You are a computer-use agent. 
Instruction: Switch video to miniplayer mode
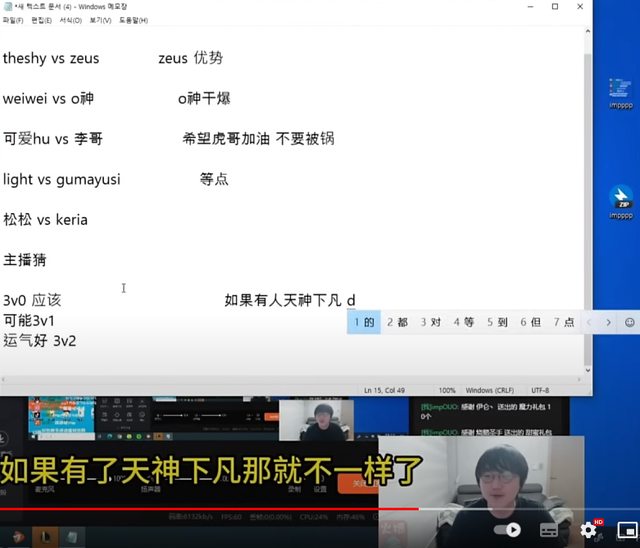(x=626, y=530)
